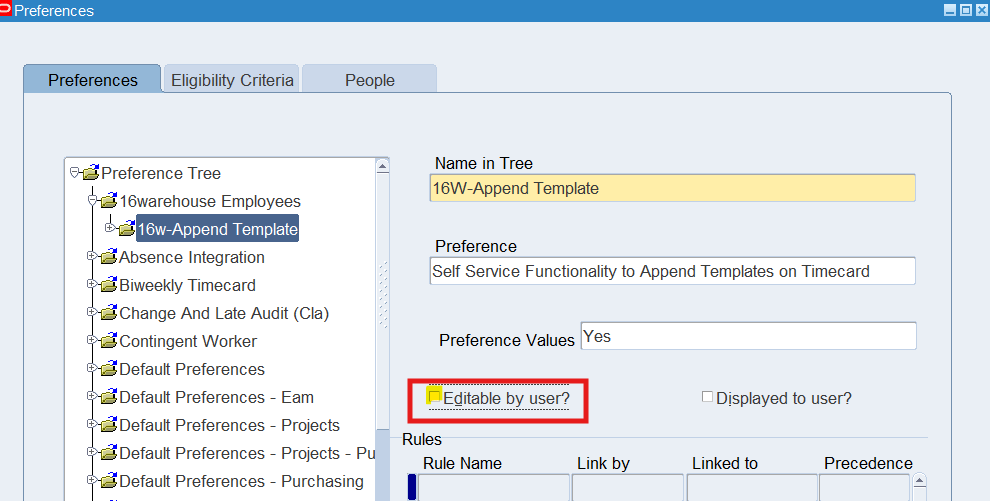Enable the Editable by user checkbox

point(434,396)
